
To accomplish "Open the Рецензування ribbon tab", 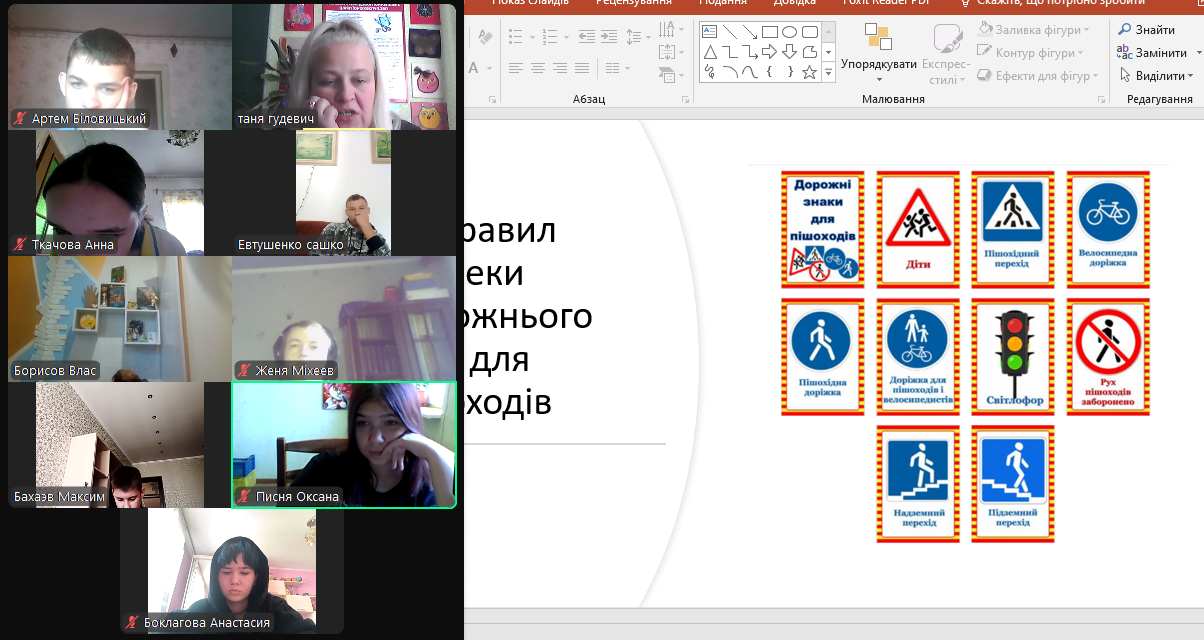I will coord(634,3).
